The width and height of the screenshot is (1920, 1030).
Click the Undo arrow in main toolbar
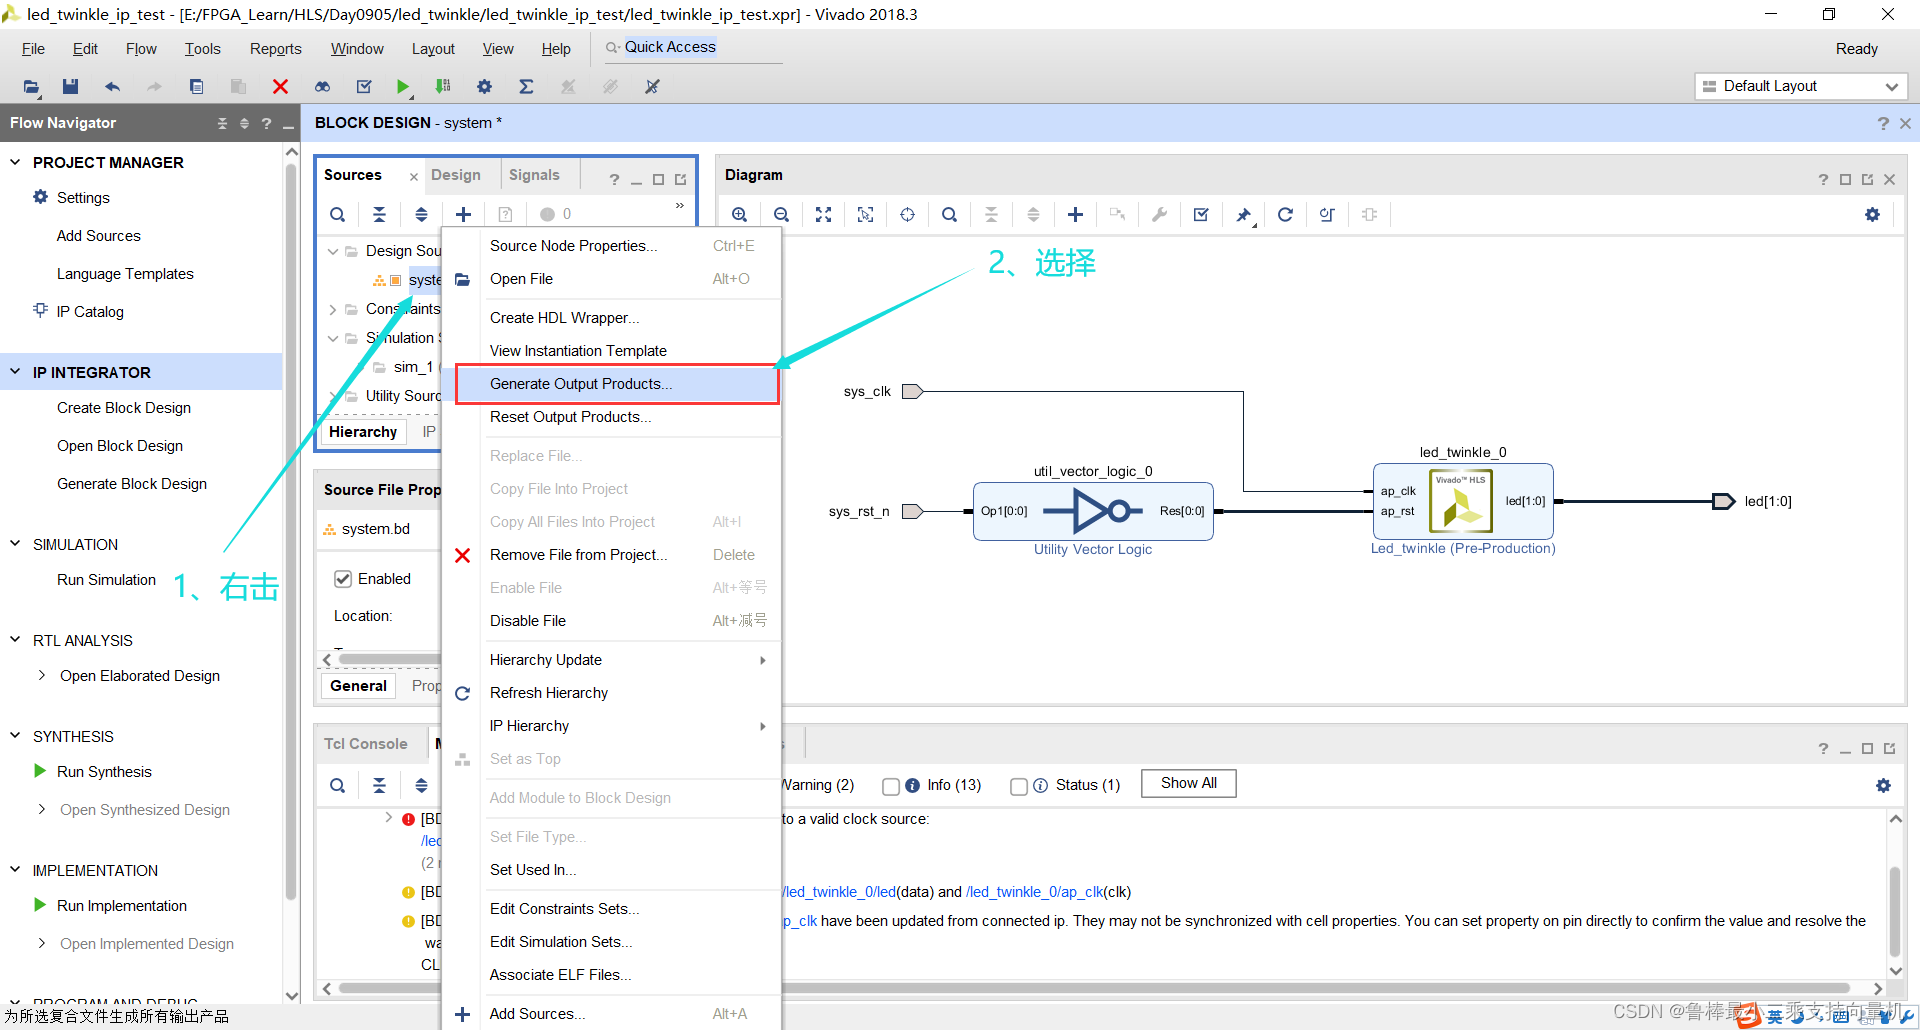pos(112,87)
